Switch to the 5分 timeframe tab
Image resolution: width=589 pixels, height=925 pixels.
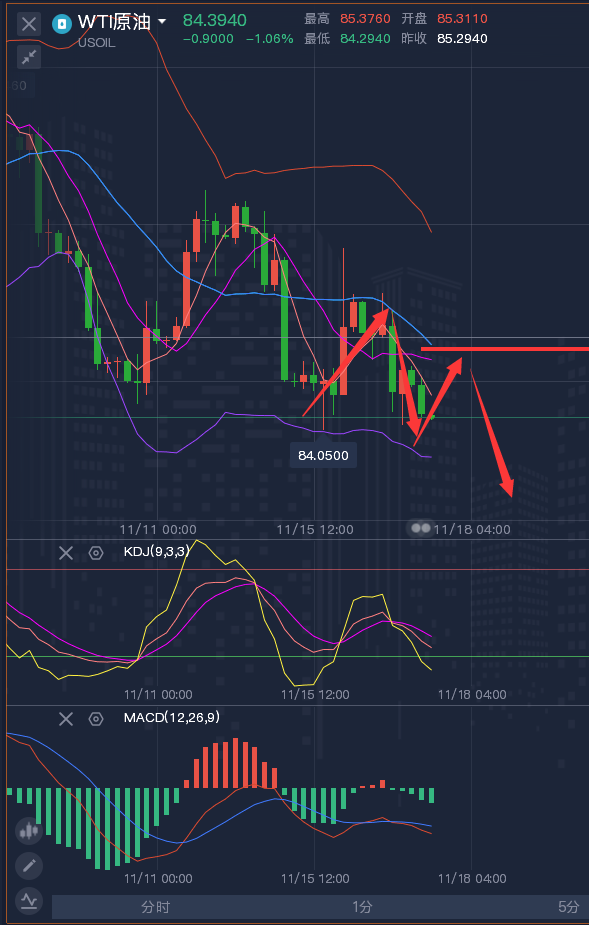pyautogui.click(x=568, y=906)
